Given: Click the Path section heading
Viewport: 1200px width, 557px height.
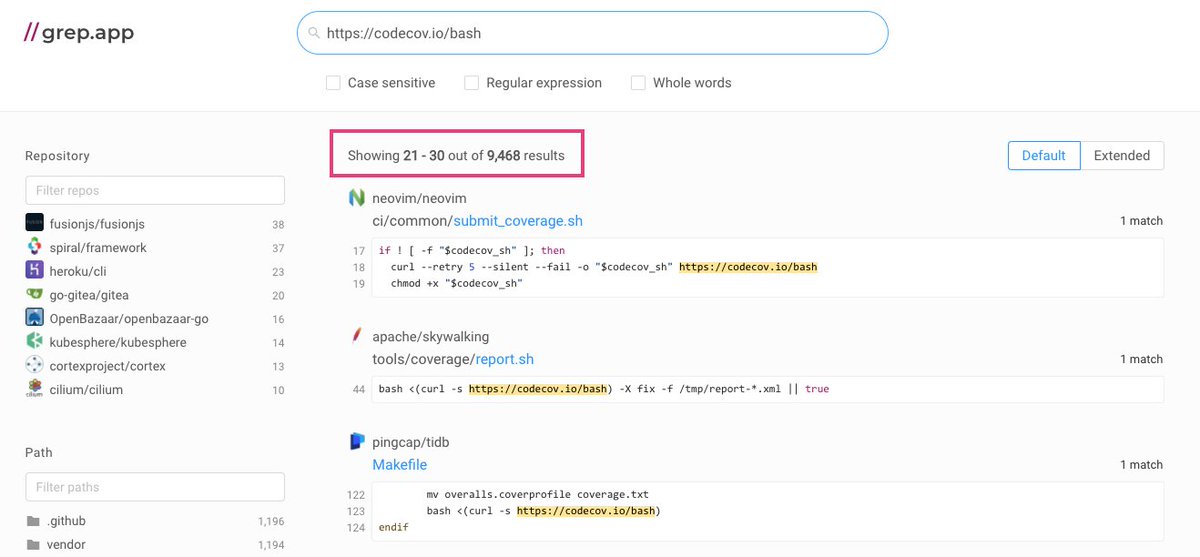Looking at the screenshot, I should point(39,453).
